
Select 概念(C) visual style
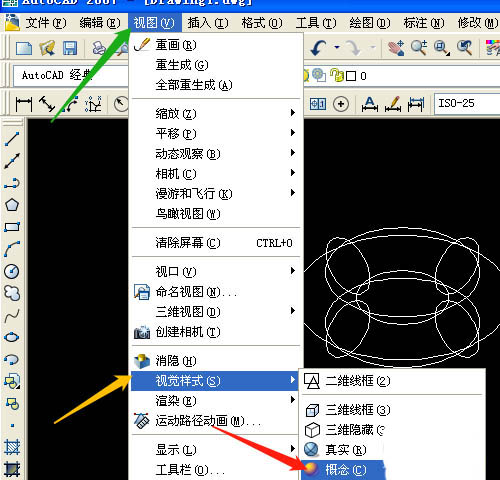343,470
